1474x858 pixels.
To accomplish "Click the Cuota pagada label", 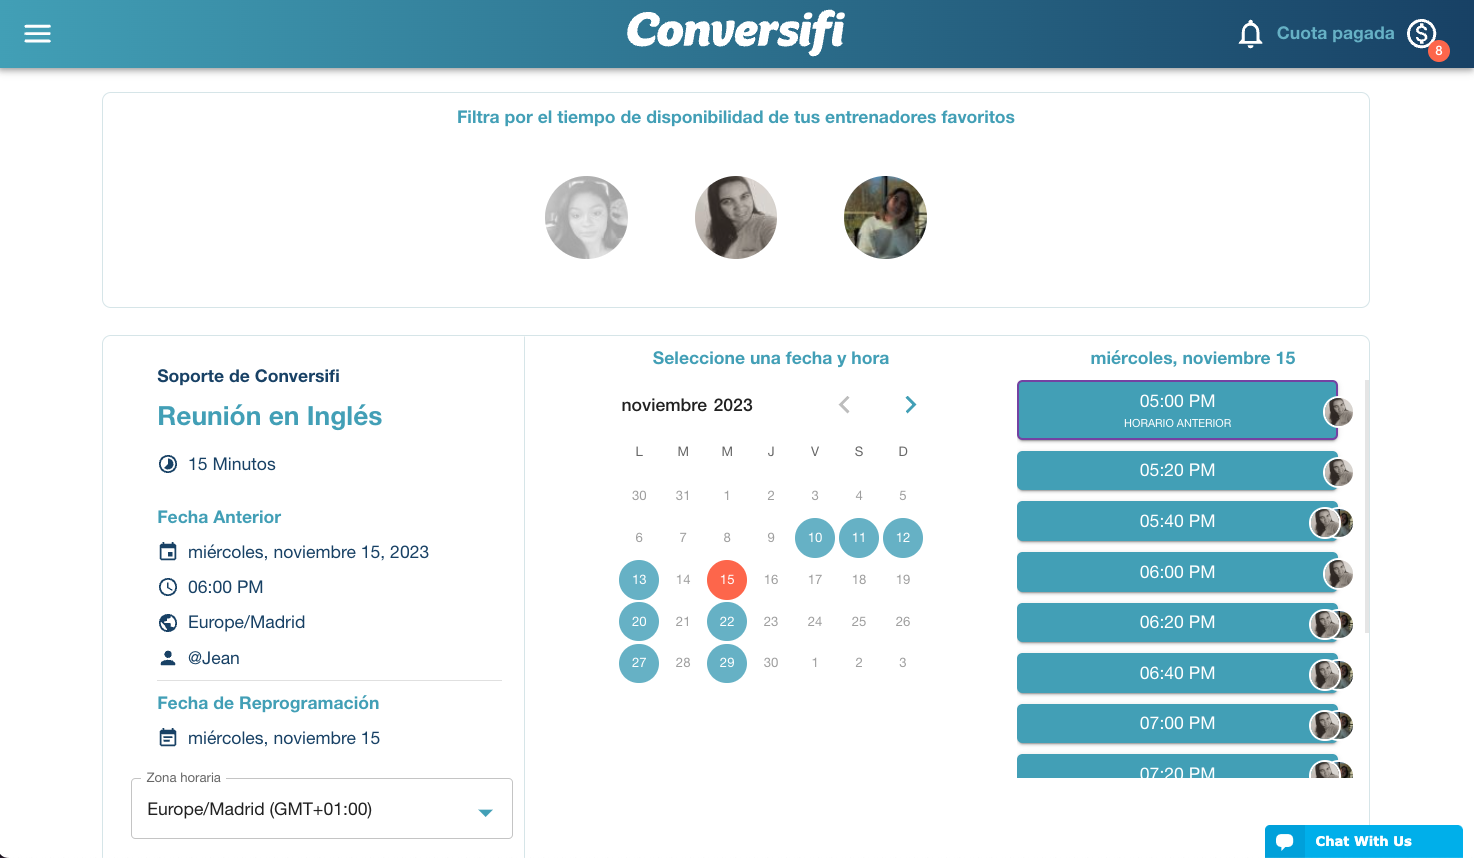I will coord(1335,34).
